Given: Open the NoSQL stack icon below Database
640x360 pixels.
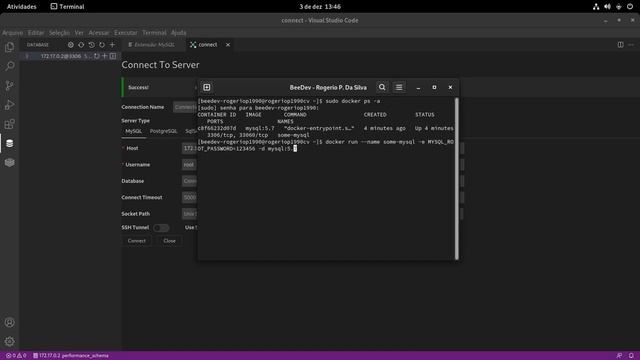Looking at the screenshot, I should pos(9,162).
